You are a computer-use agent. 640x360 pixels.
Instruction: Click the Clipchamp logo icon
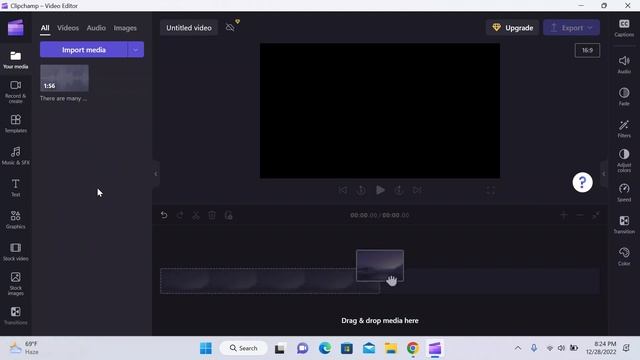(16, 28)
